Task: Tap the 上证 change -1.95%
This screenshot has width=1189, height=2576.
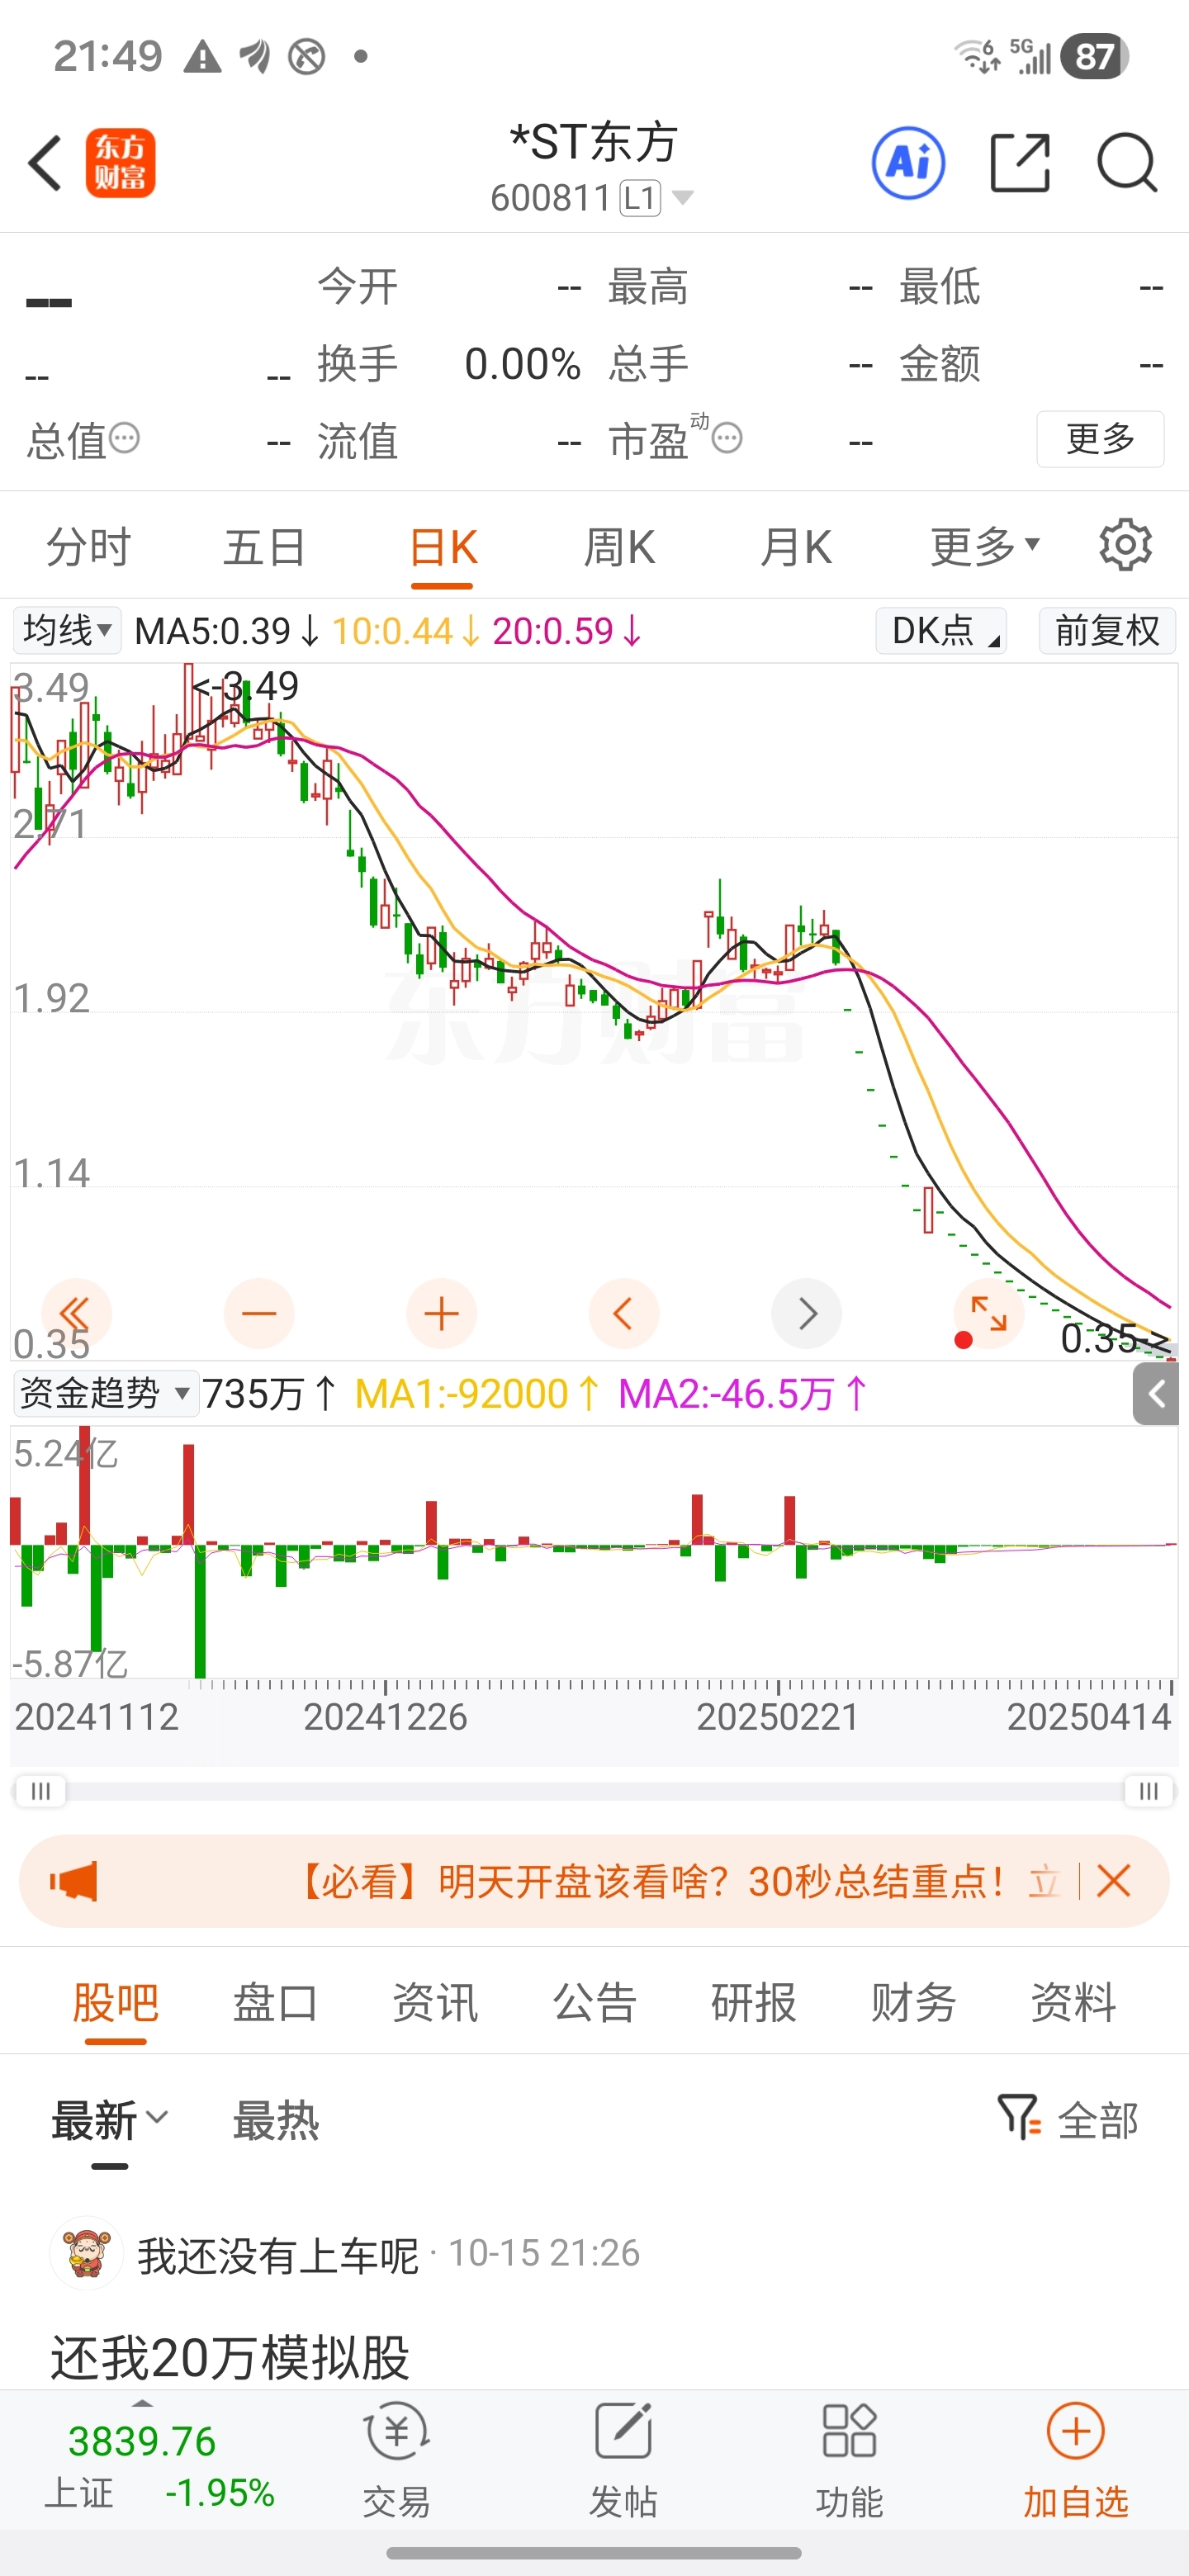Action: 220,2493
